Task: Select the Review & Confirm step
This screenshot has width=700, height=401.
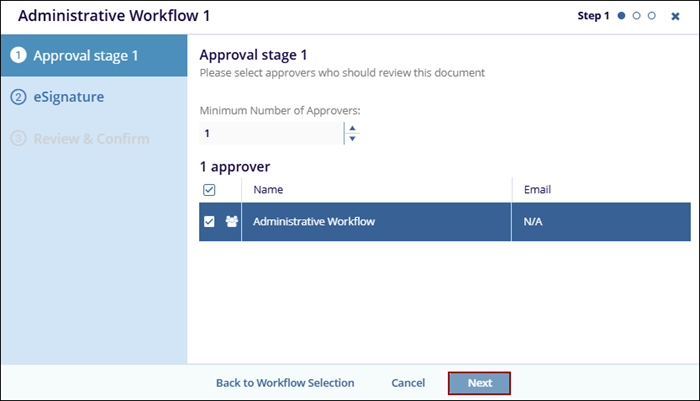Action: point(91,138)
